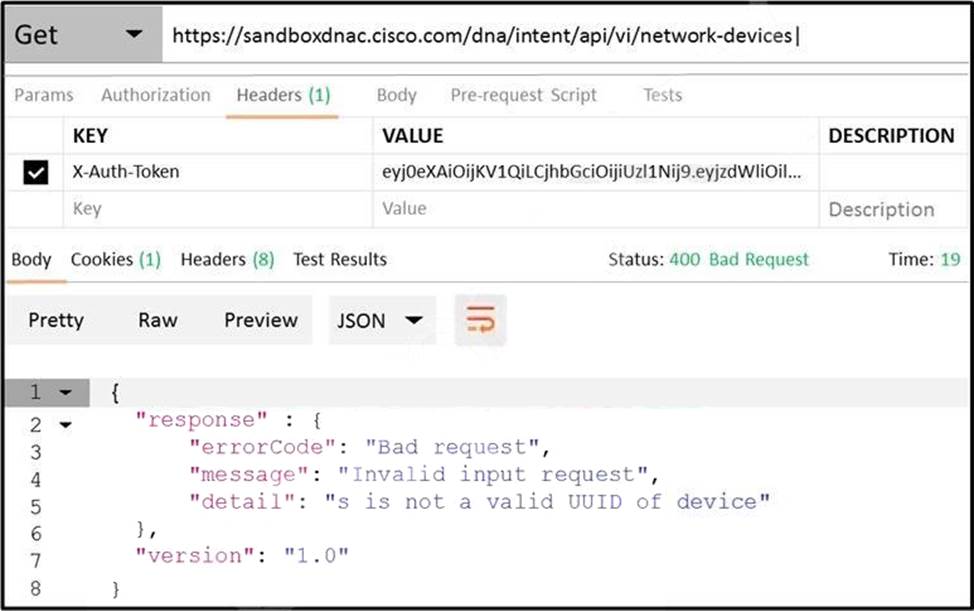Select the Pretty response view

(x=56, y=321)
